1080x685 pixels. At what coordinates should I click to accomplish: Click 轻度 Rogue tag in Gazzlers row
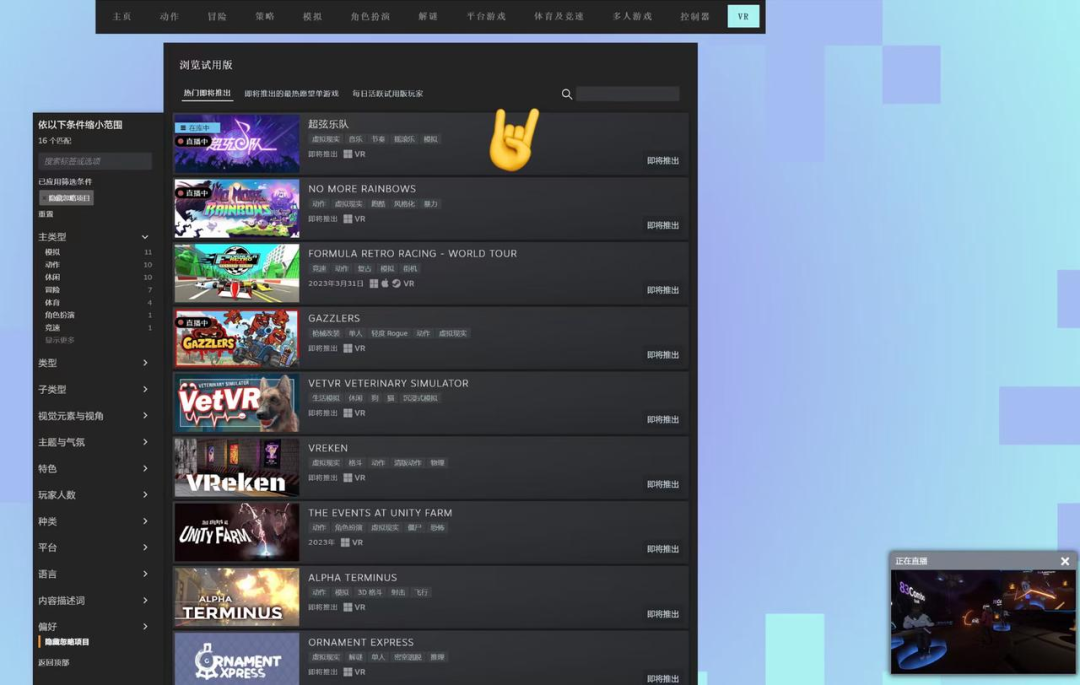[x=390, y=333]
